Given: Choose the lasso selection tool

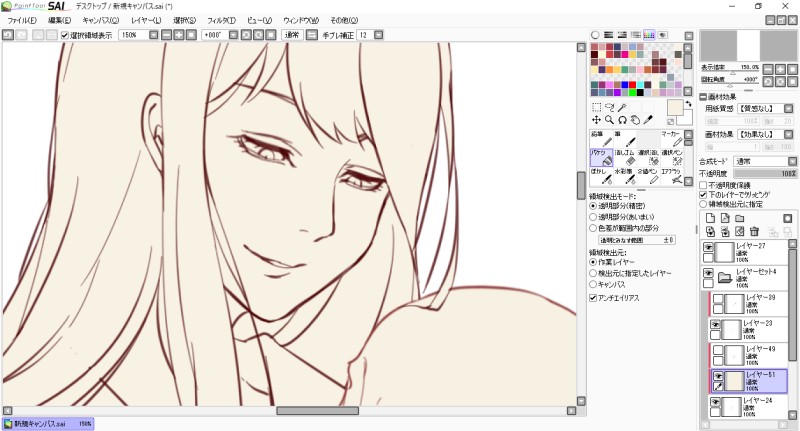Looking at the screenshot, I should (609, 107).
